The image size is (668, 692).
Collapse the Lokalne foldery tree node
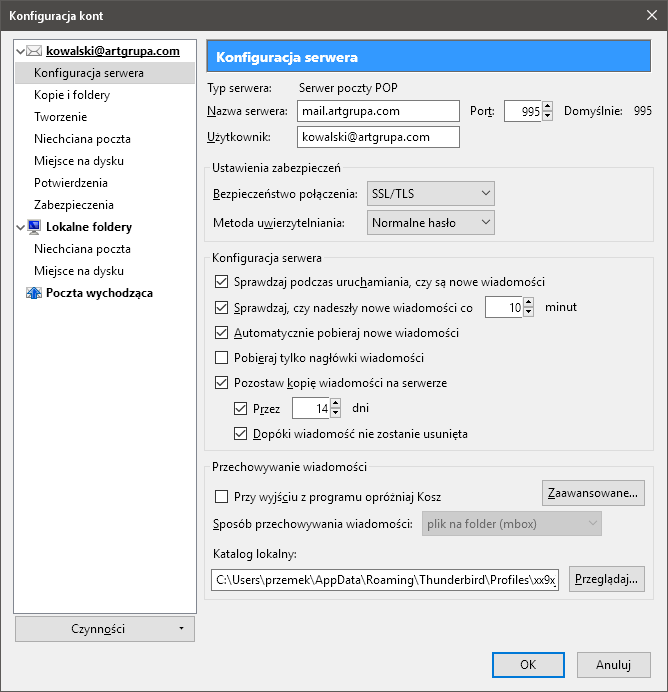[20, 227]
